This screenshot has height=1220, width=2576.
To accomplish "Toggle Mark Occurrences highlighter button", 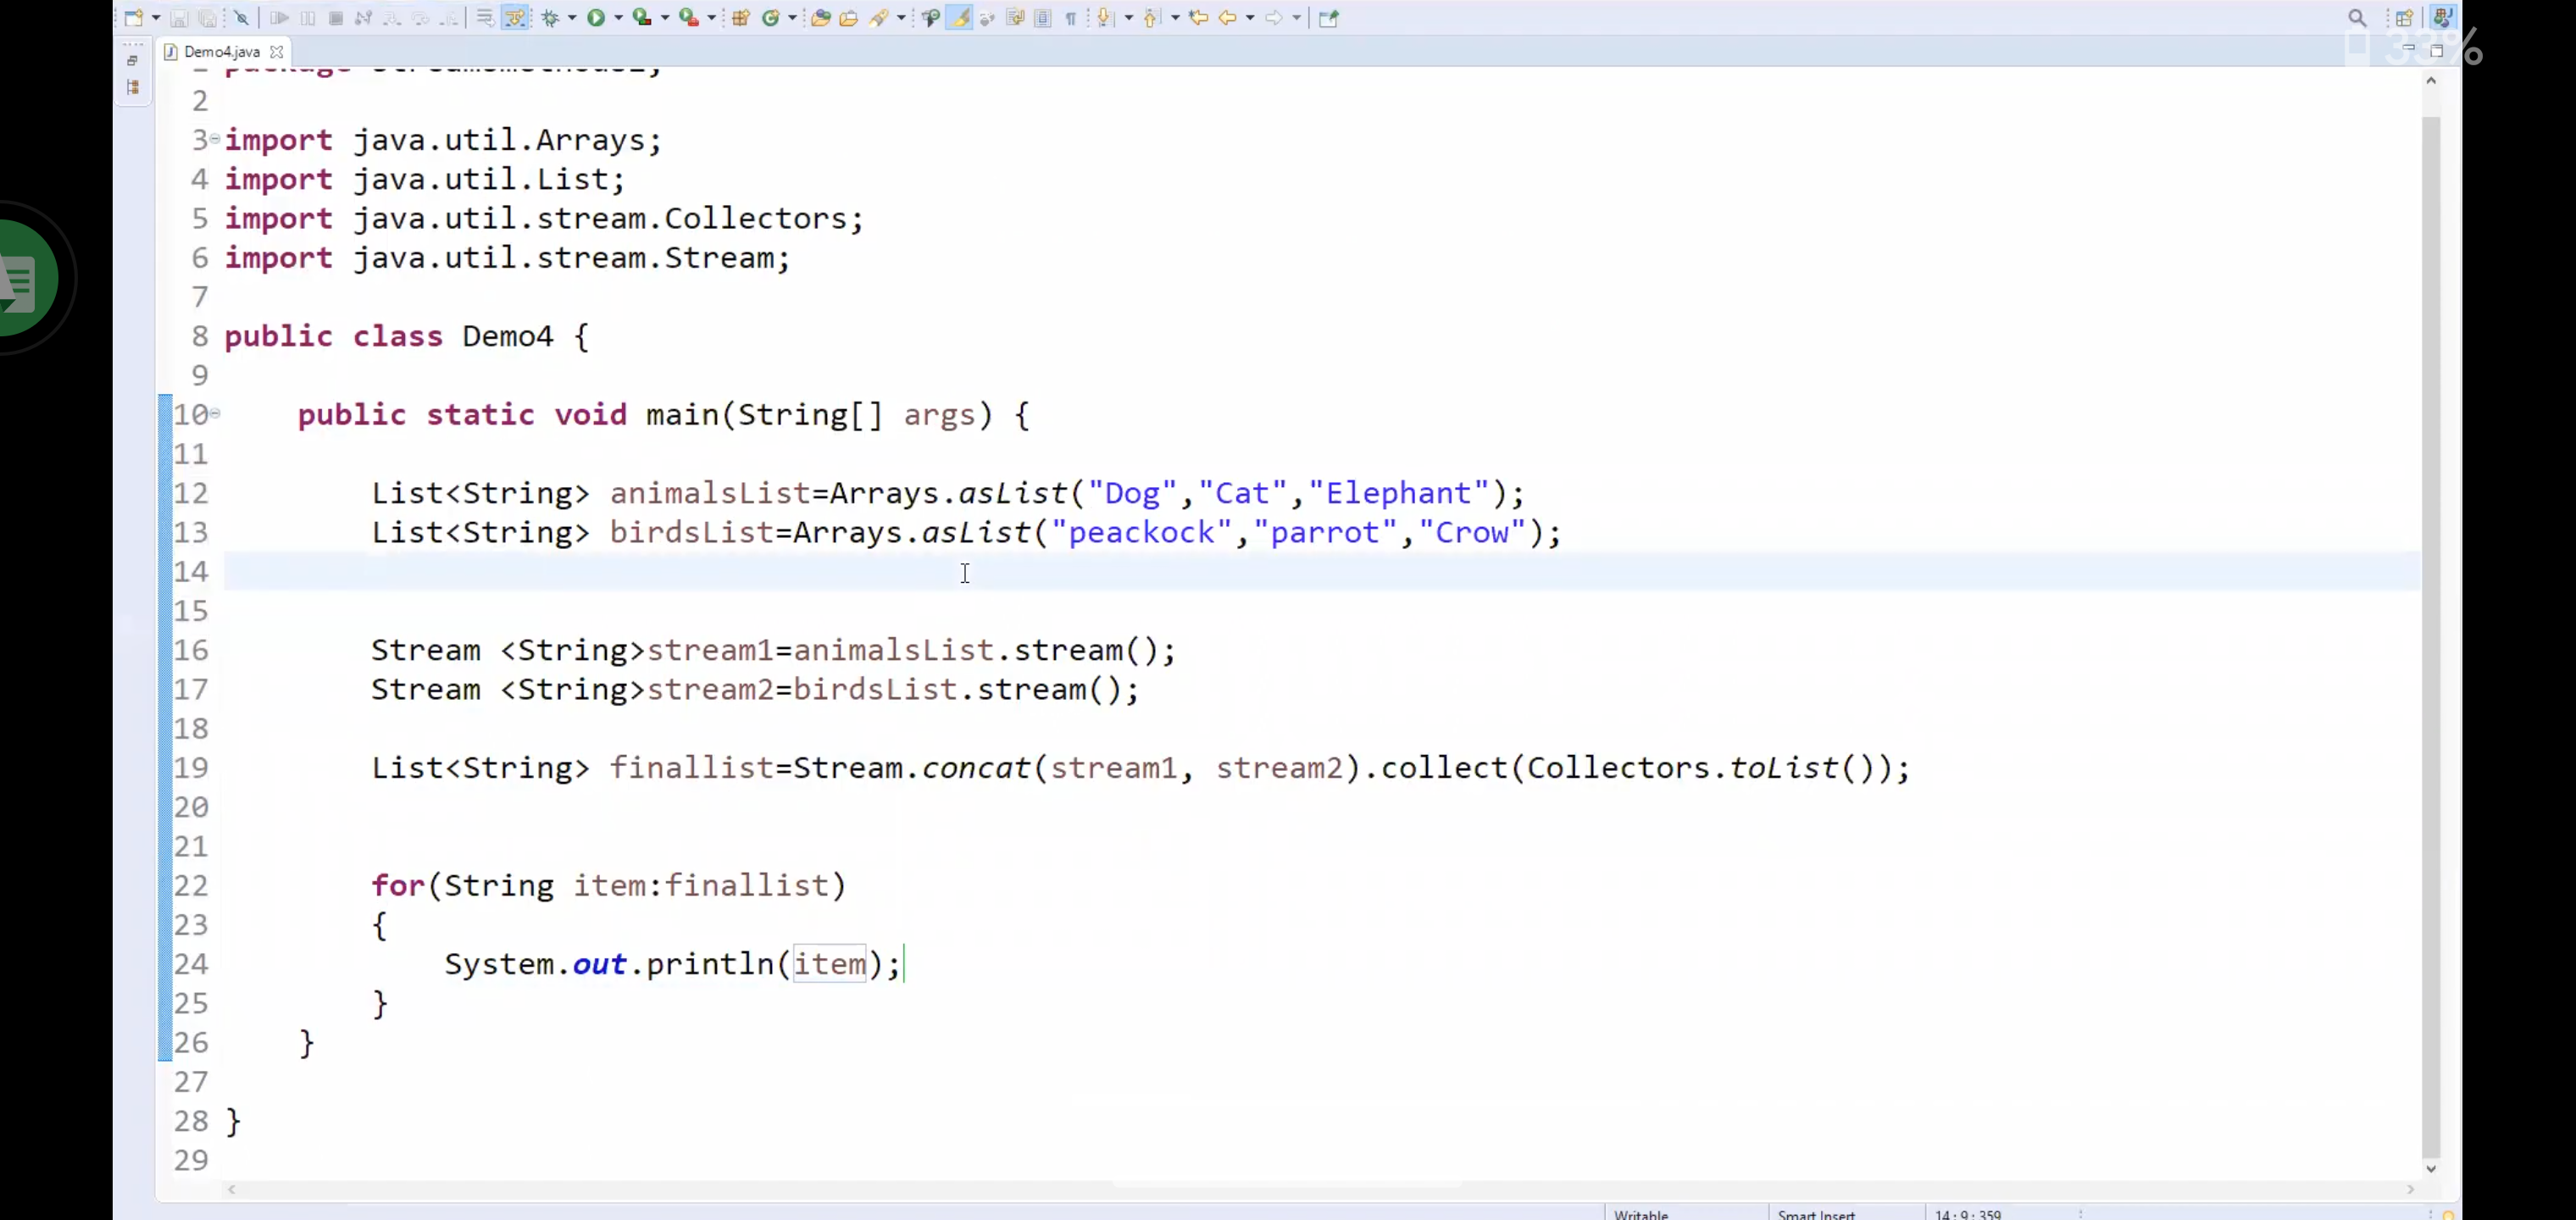I will coord(959,18).
